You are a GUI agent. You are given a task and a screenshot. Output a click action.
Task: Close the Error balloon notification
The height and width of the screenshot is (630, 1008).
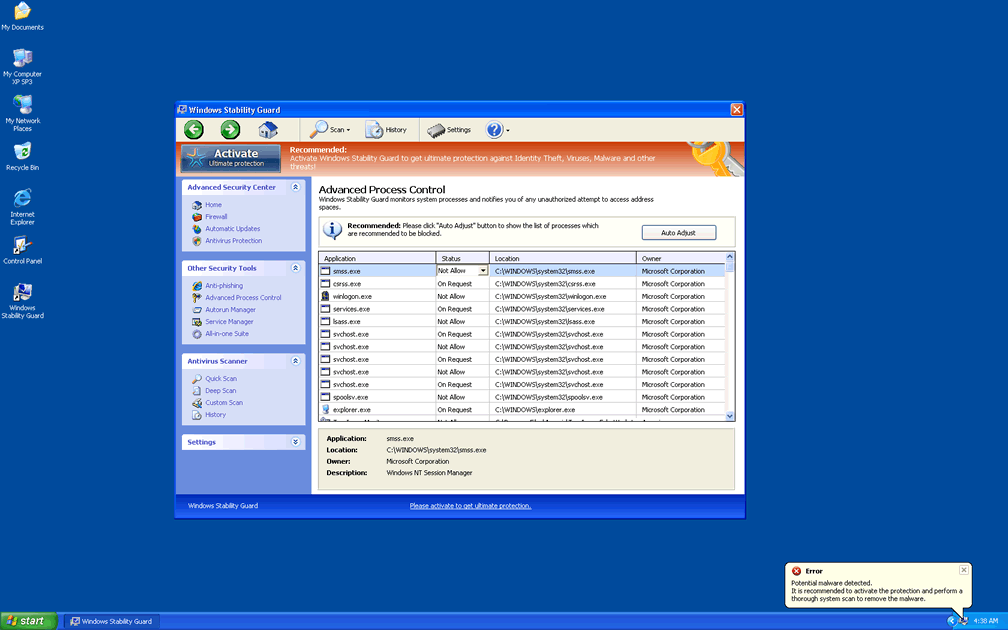coord(964,570)
